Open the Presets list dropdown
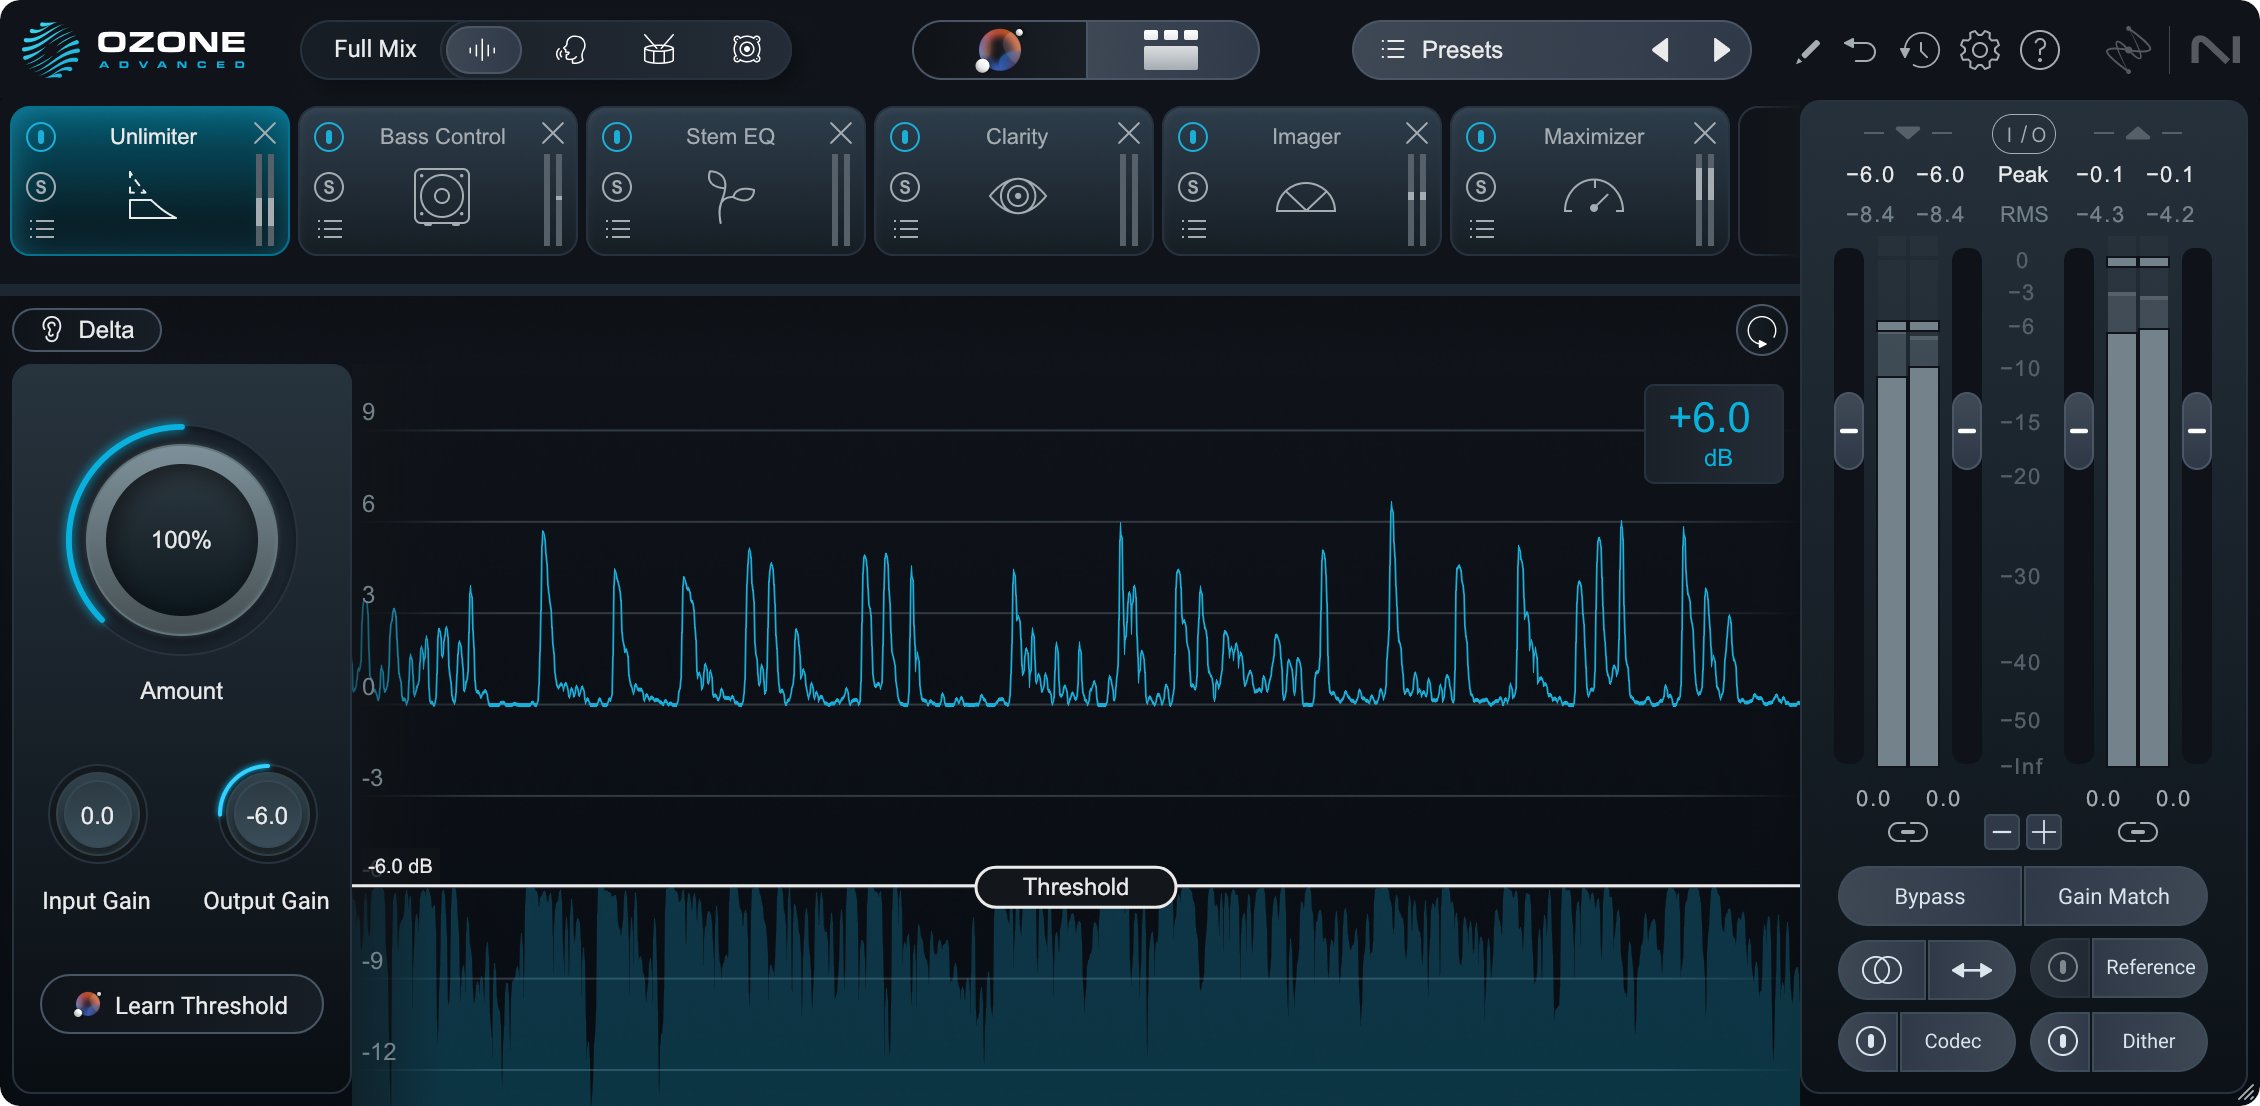The width and height of the screenshot is (2260, 1106). click(x=1442, y=49)
